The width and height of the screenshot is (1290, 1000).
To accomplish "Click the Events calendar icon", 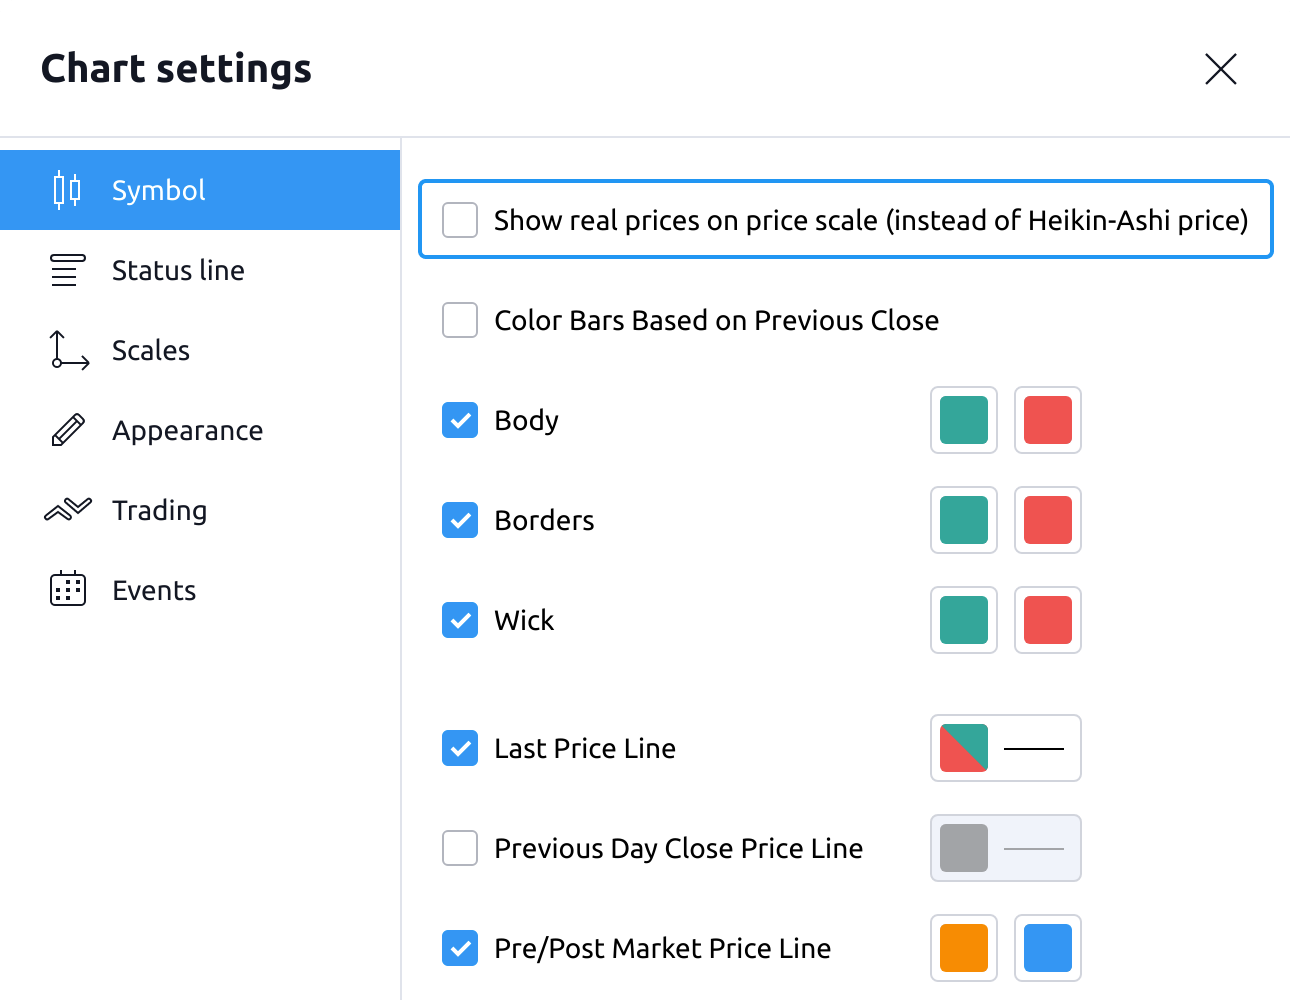I will coord(68,590).
